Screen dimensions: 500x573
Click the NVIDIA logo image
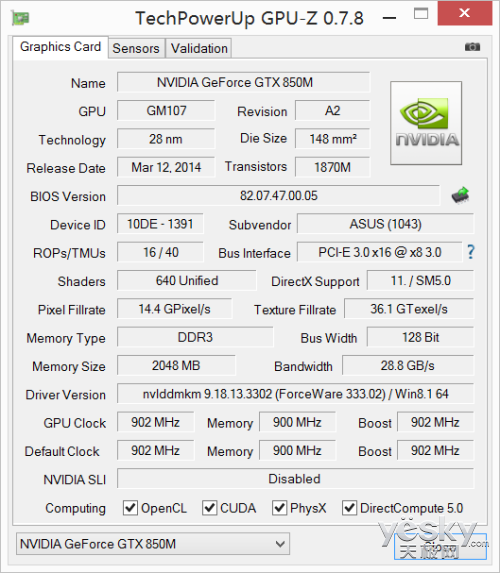pos(426,123)
